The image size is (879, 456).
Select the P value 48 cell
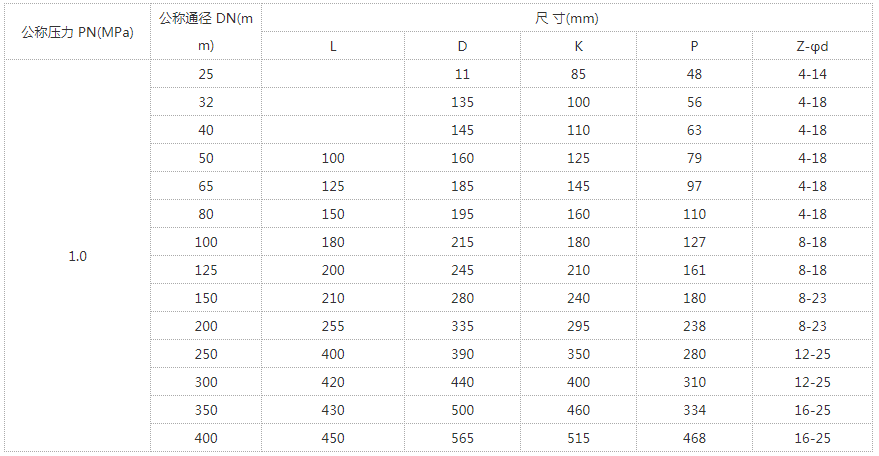pos(695,74)
